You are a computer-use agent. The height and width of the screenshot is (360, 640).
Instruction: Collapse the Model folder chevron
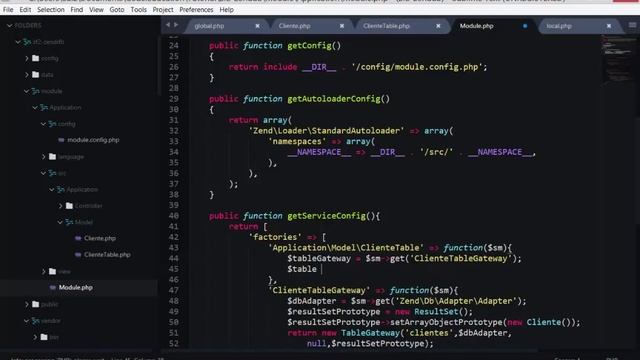[60, 222]
